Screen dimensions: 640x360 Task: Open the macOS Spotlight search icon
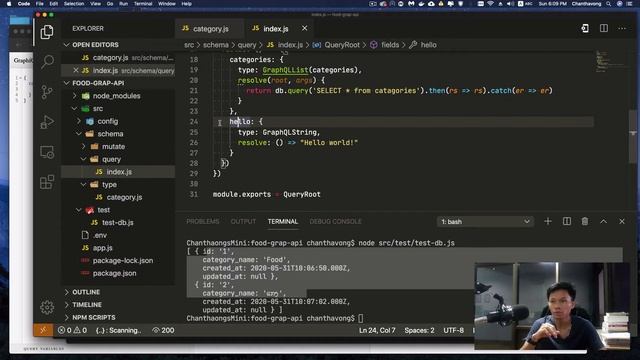[x=609, y=4]
